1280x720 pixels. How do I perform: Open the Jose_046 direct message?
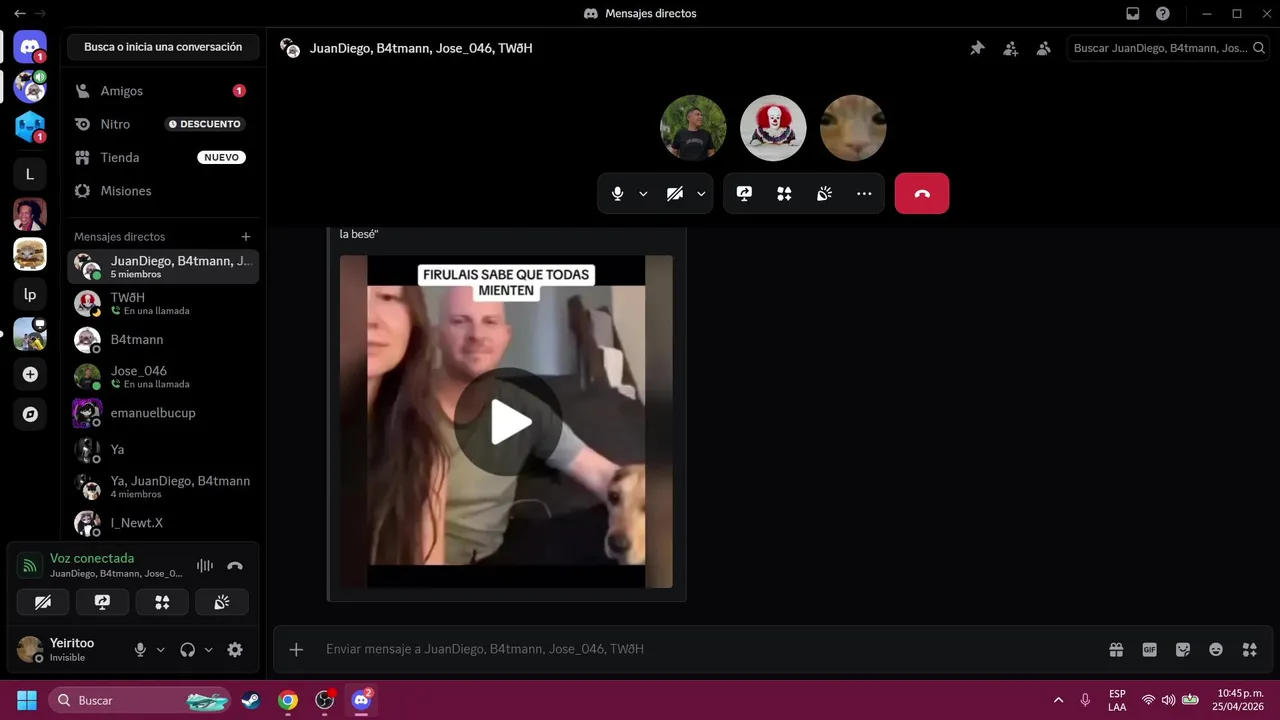pyautogui.click(x=163, y=376)
